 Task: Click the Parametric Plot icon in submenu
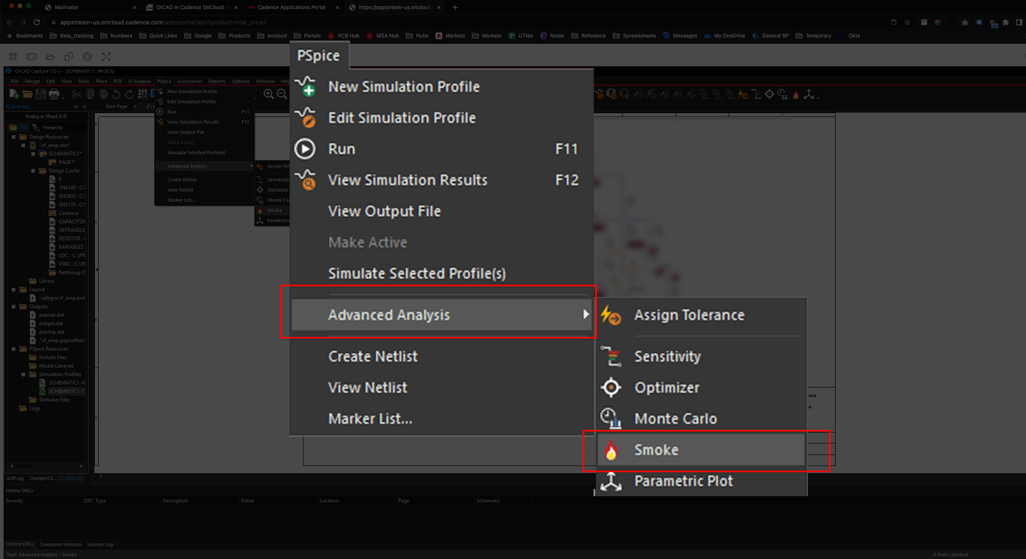[x=611, y=481]
